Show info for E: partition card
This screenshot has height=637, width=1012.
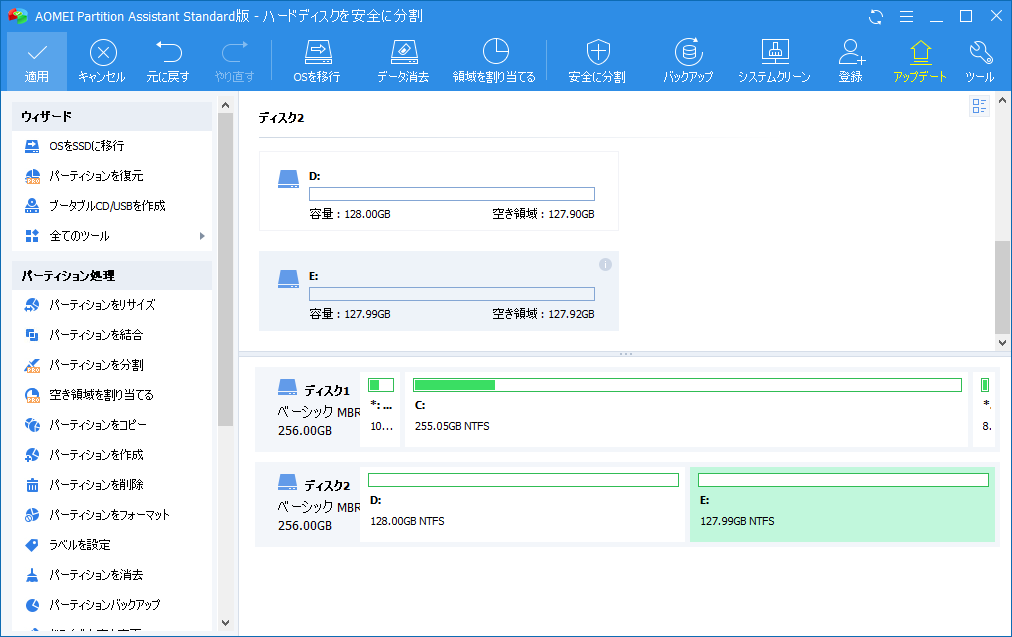pyautogui.click(x=605, y=265)
